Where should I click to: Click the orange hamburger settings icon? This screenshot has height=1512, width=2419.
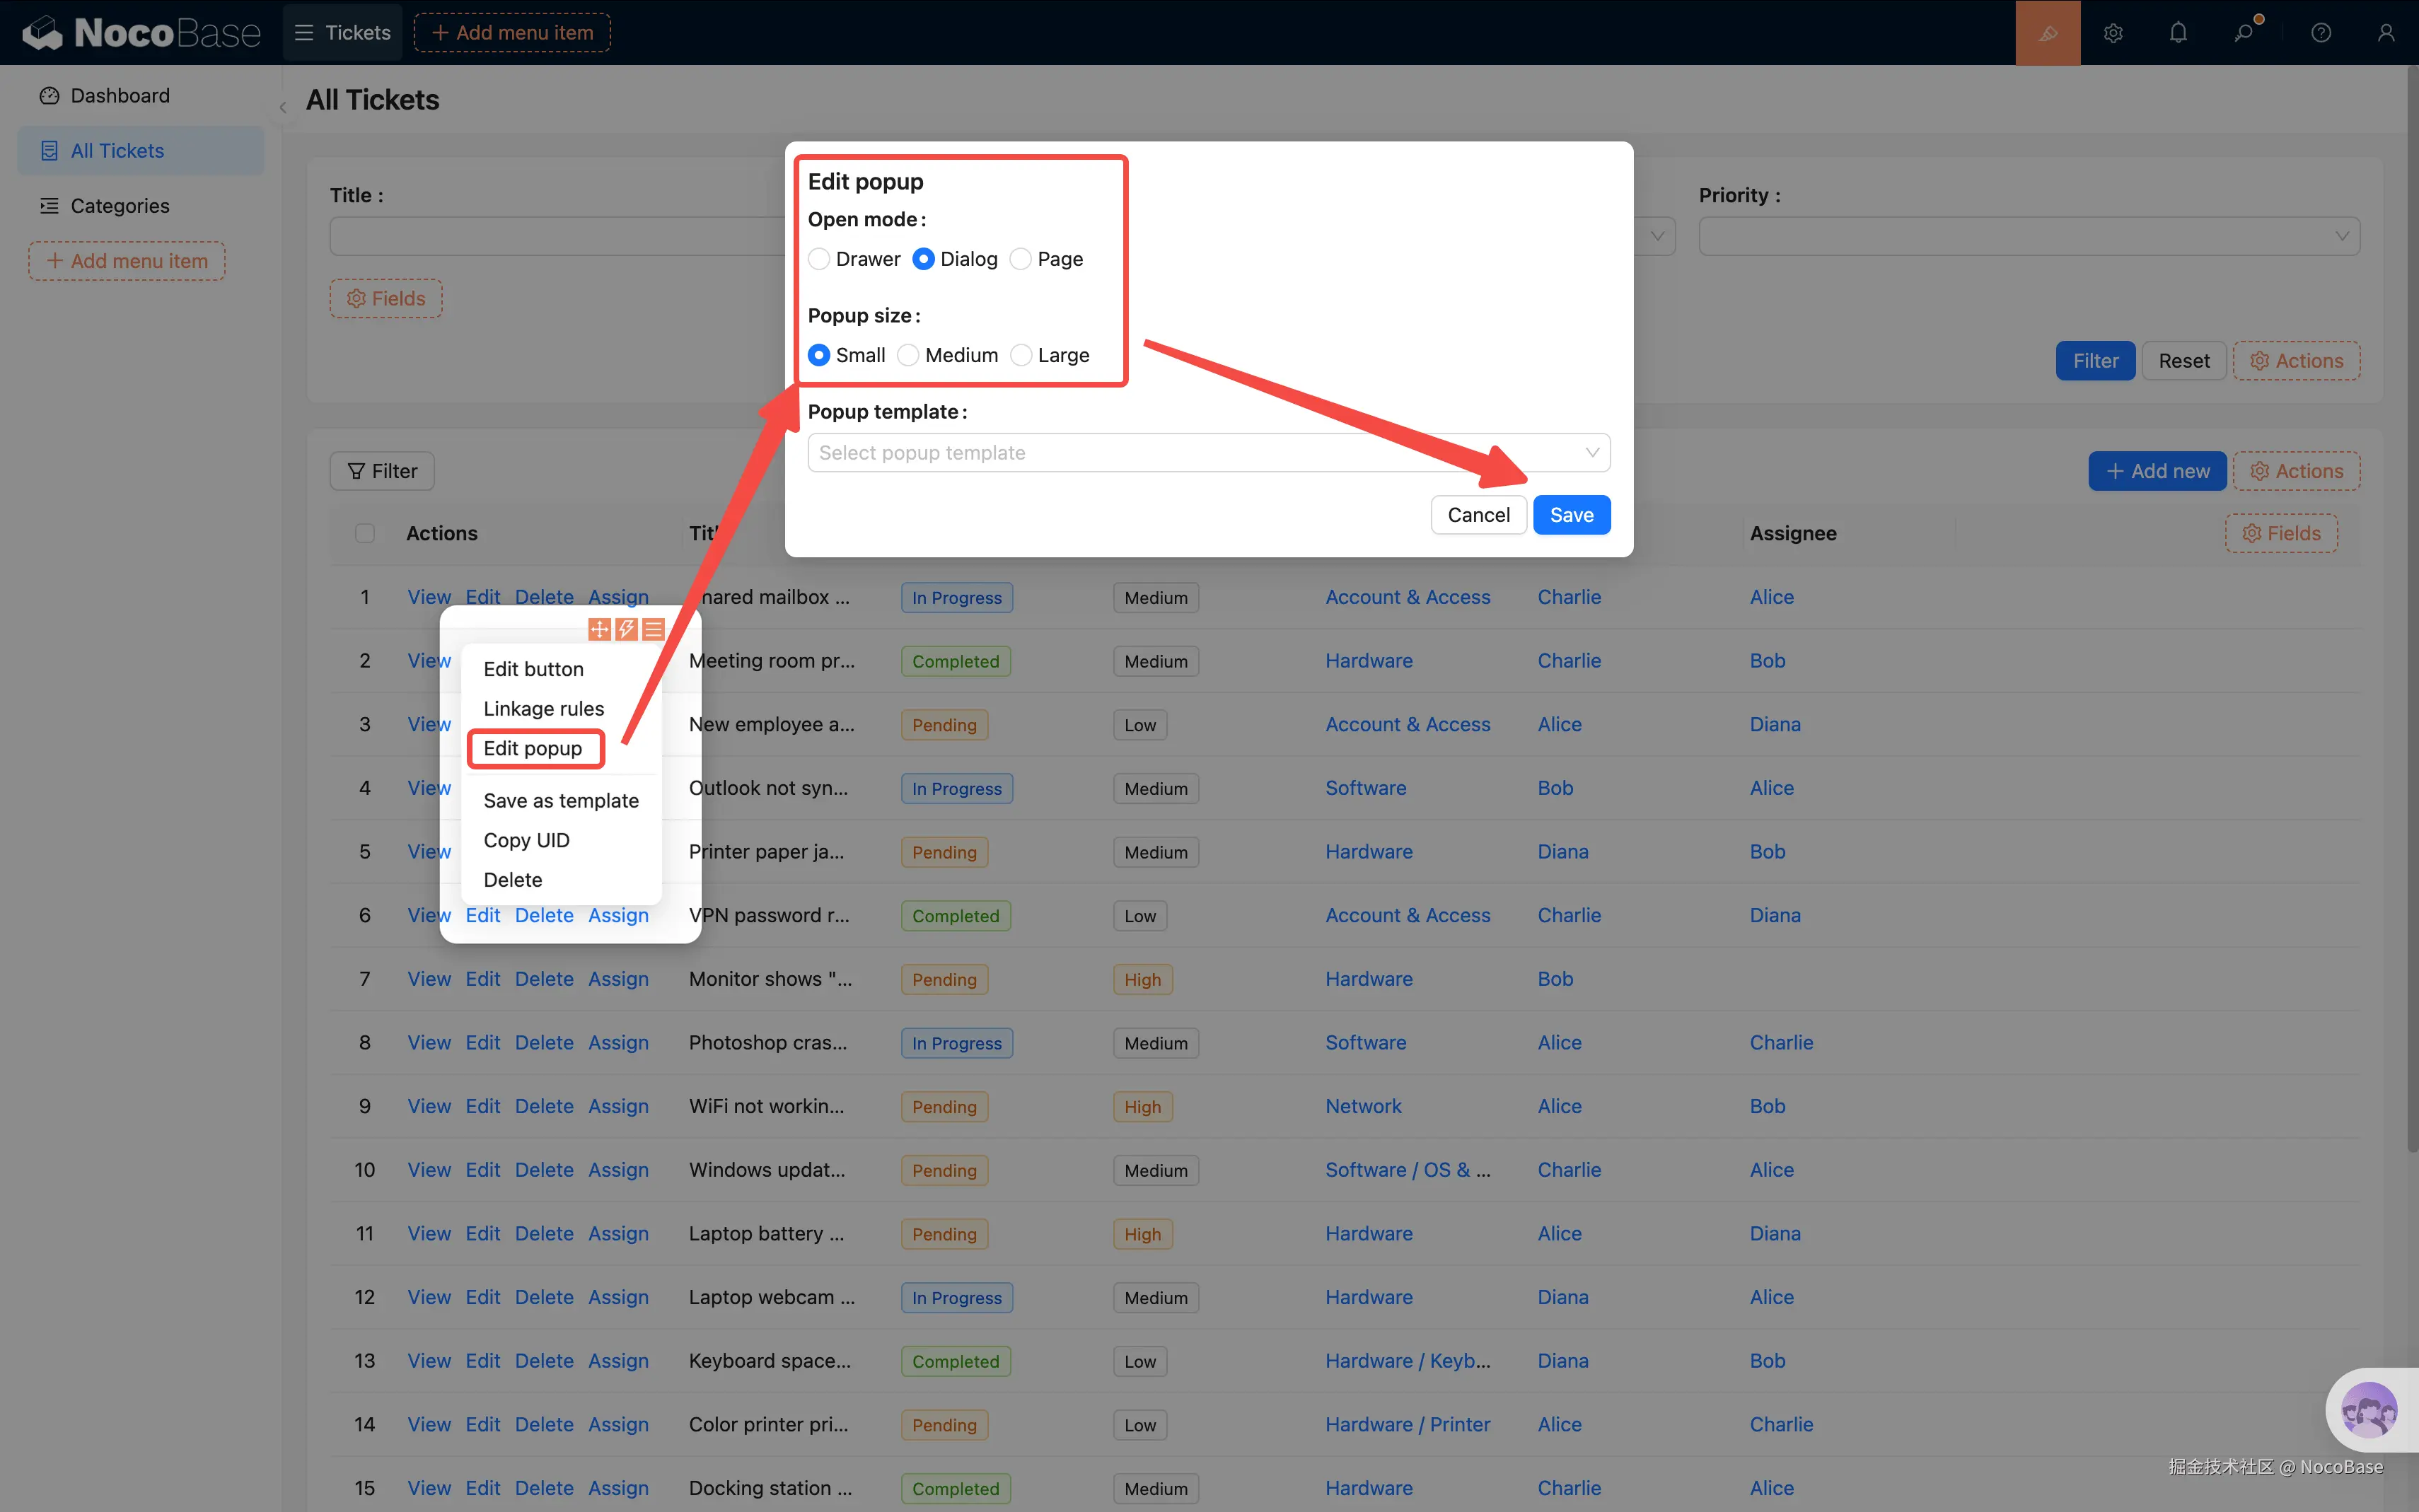point(653,629)
